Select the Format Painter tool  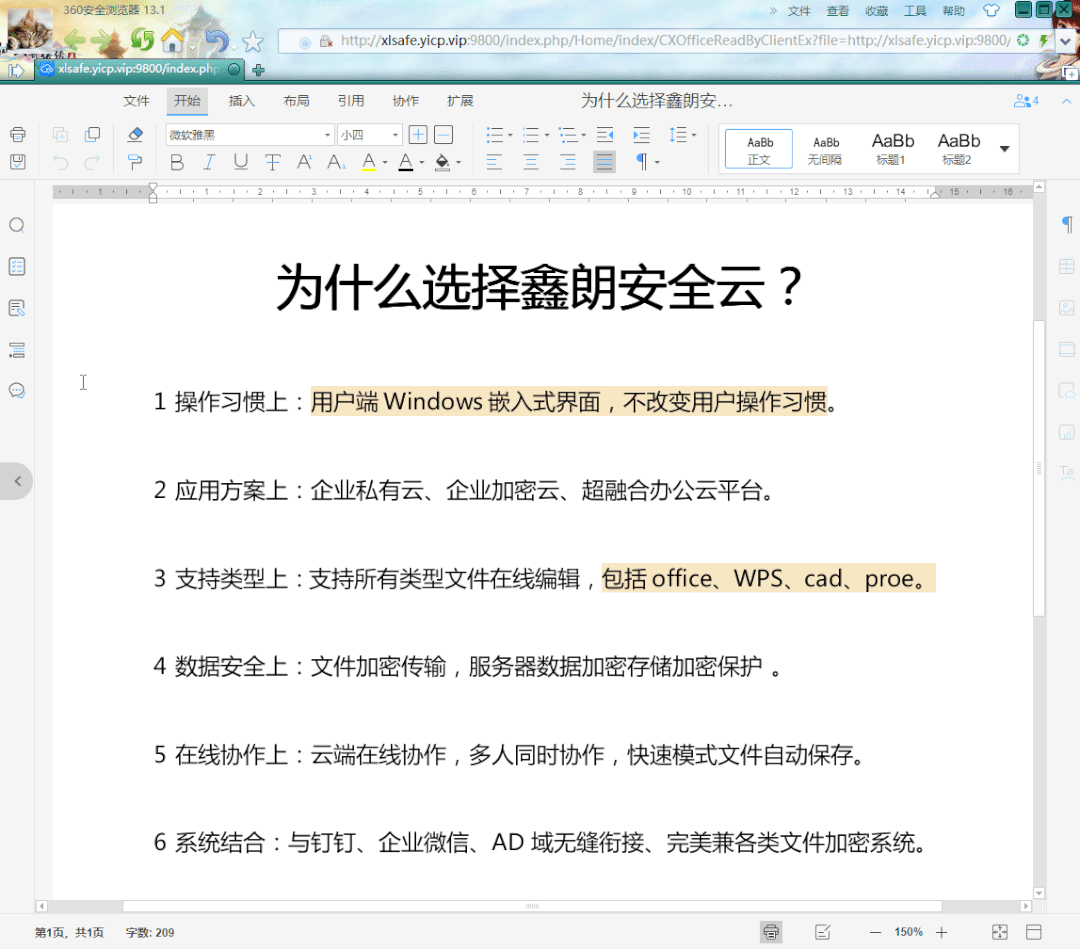[136, 163]
